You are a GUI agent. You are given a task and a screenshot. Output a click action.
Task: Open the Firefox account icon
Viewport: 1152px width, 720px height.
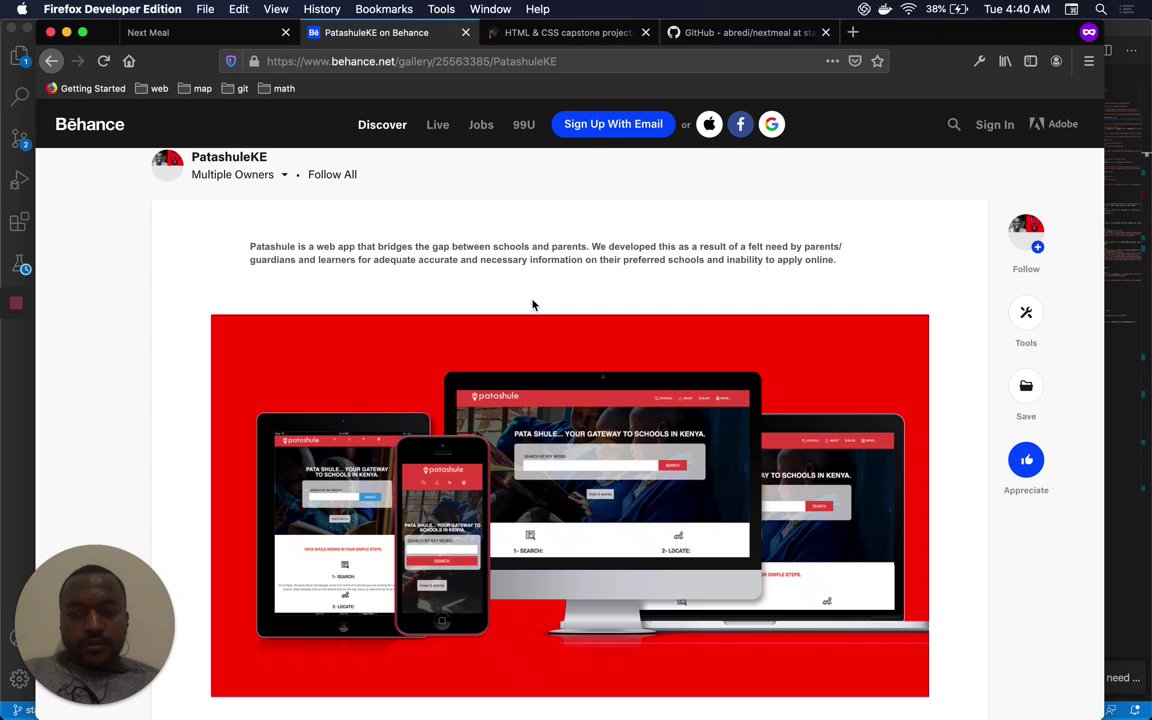[1056, 62]
